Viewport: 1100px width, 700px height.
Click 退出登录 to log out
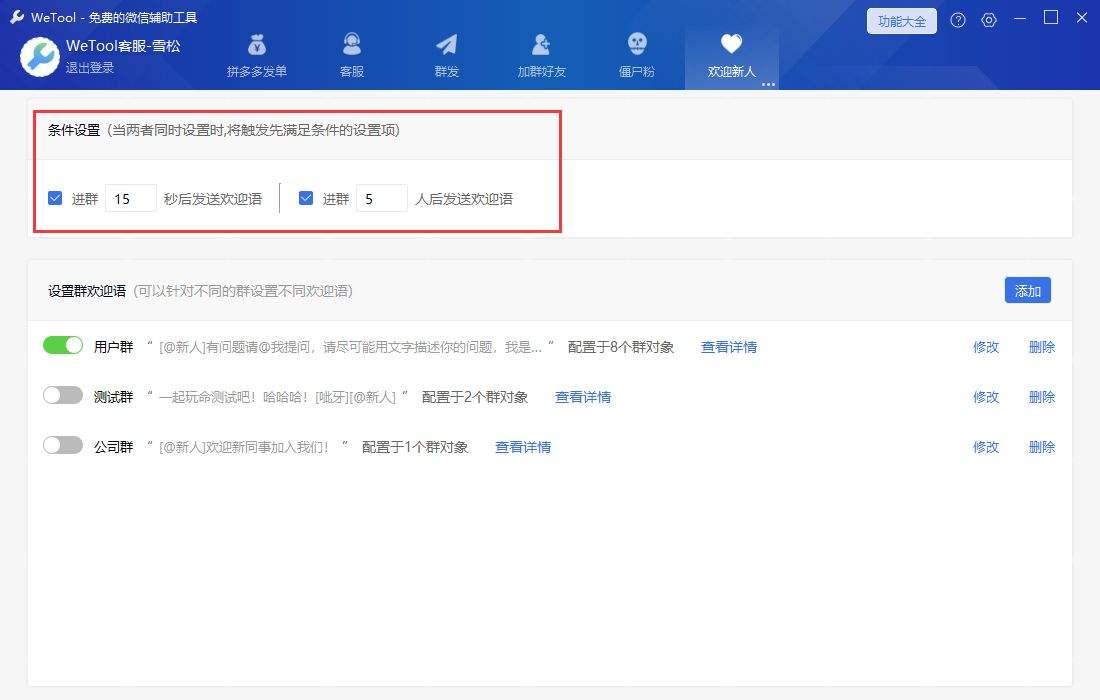[x=90, y=68]
